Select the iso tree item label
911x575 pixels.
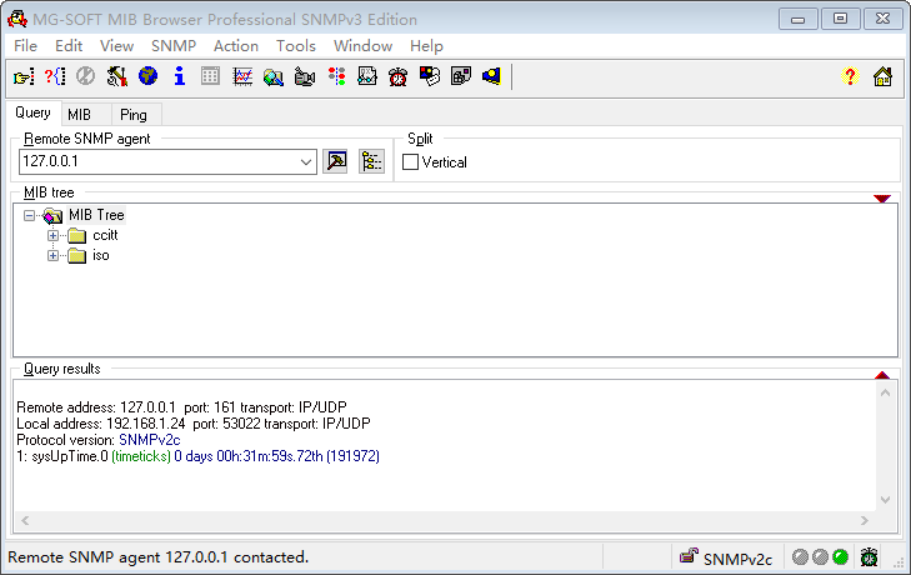click(101, 256)
